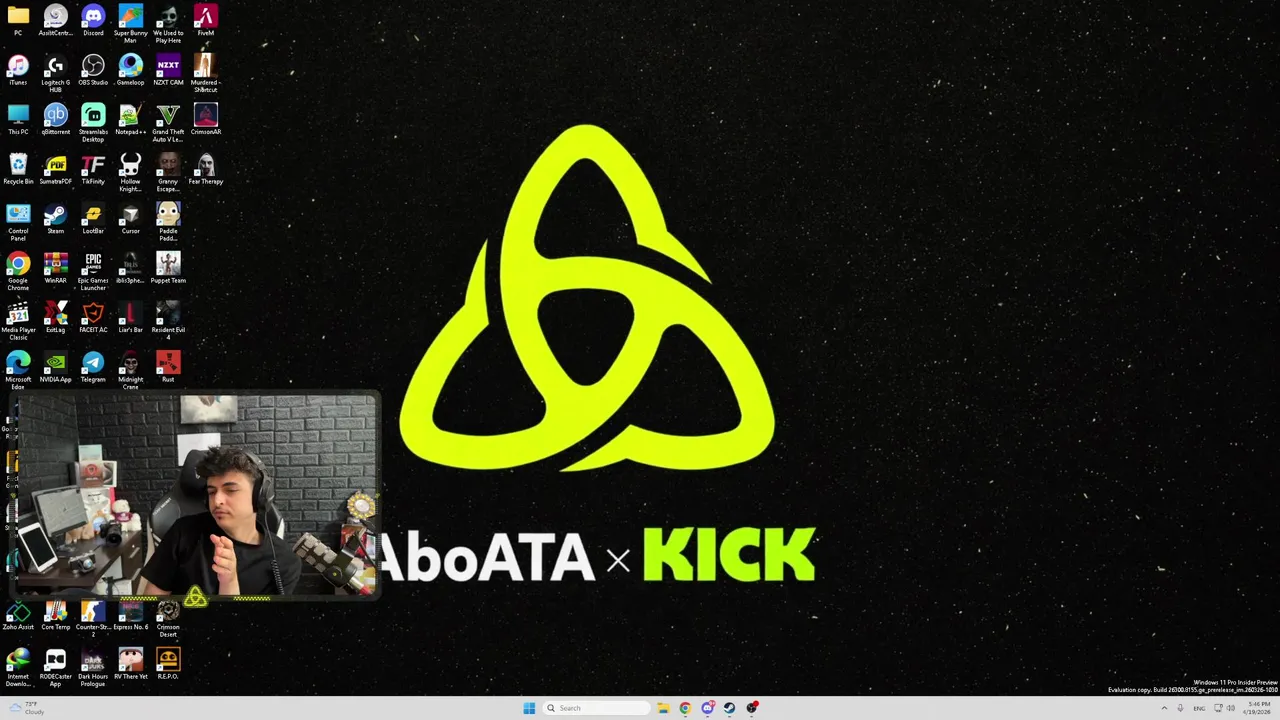Expand the hidden system tray icons
The width and height of the screenshot is (1280, 720).
(x=1164, y=708)
